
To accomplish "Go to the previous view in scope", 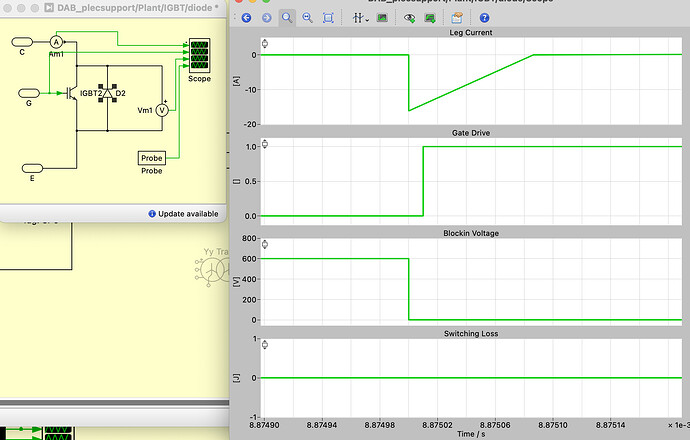I will click(x=246, y=18).
